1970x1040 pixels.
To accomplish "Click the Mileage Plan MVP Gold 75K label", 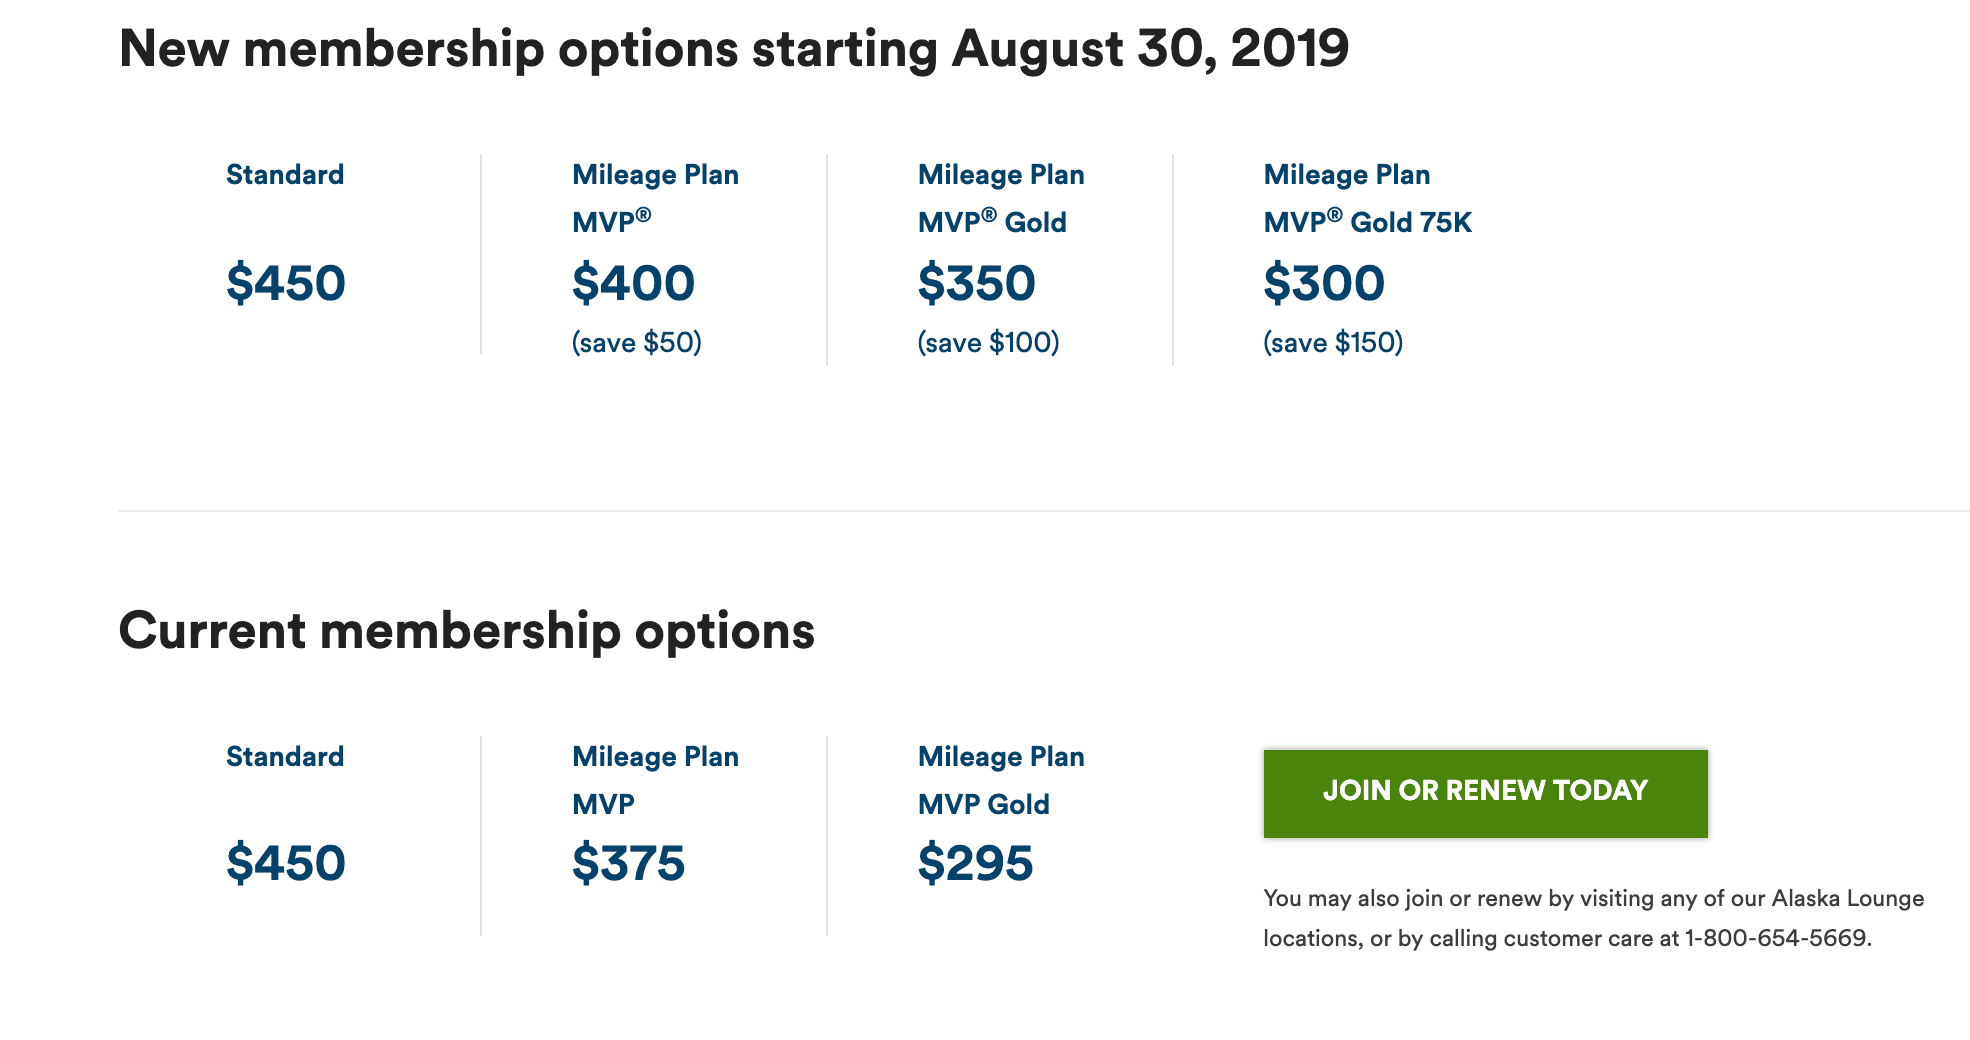I will point(1367,199).
